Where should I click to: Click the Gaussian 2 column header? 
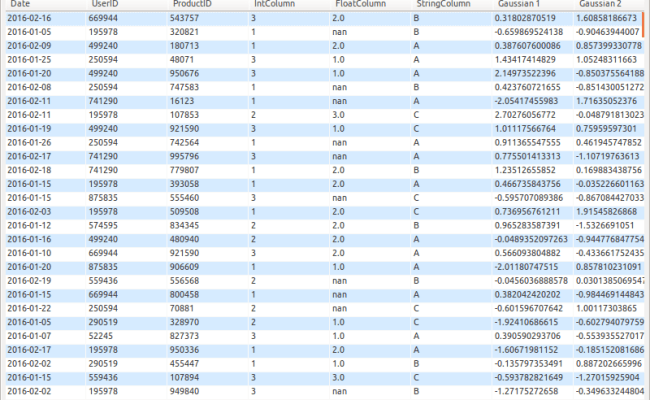coord(600,4)
